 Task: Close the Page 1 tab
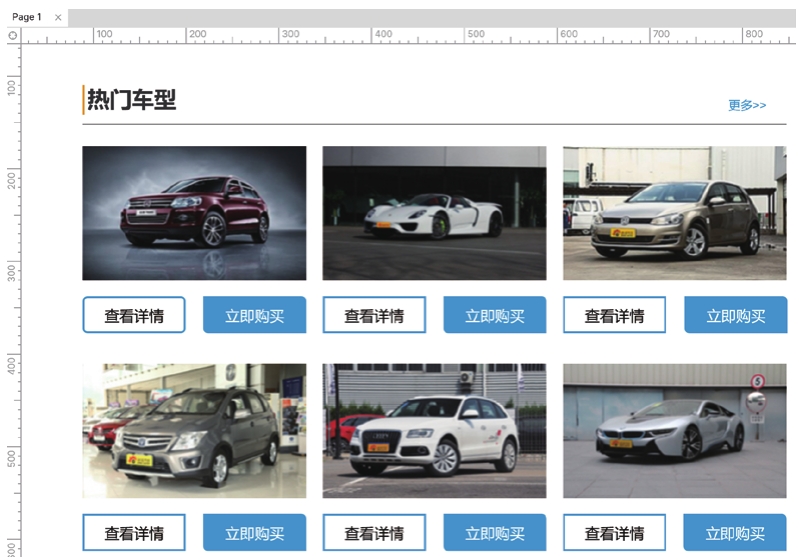click(x=58, y=17)
